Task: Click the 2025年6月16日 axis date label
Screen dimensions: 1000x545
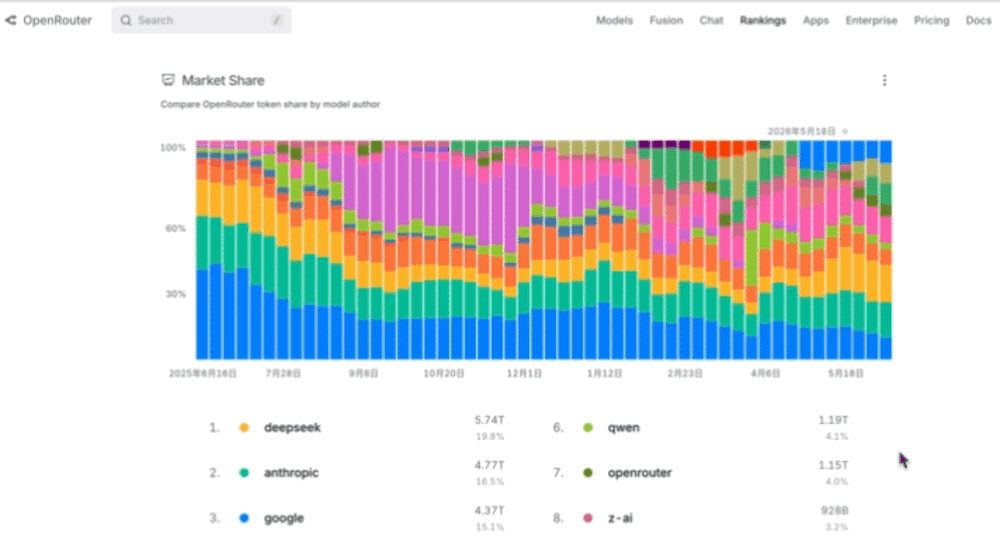Action: 203,374
